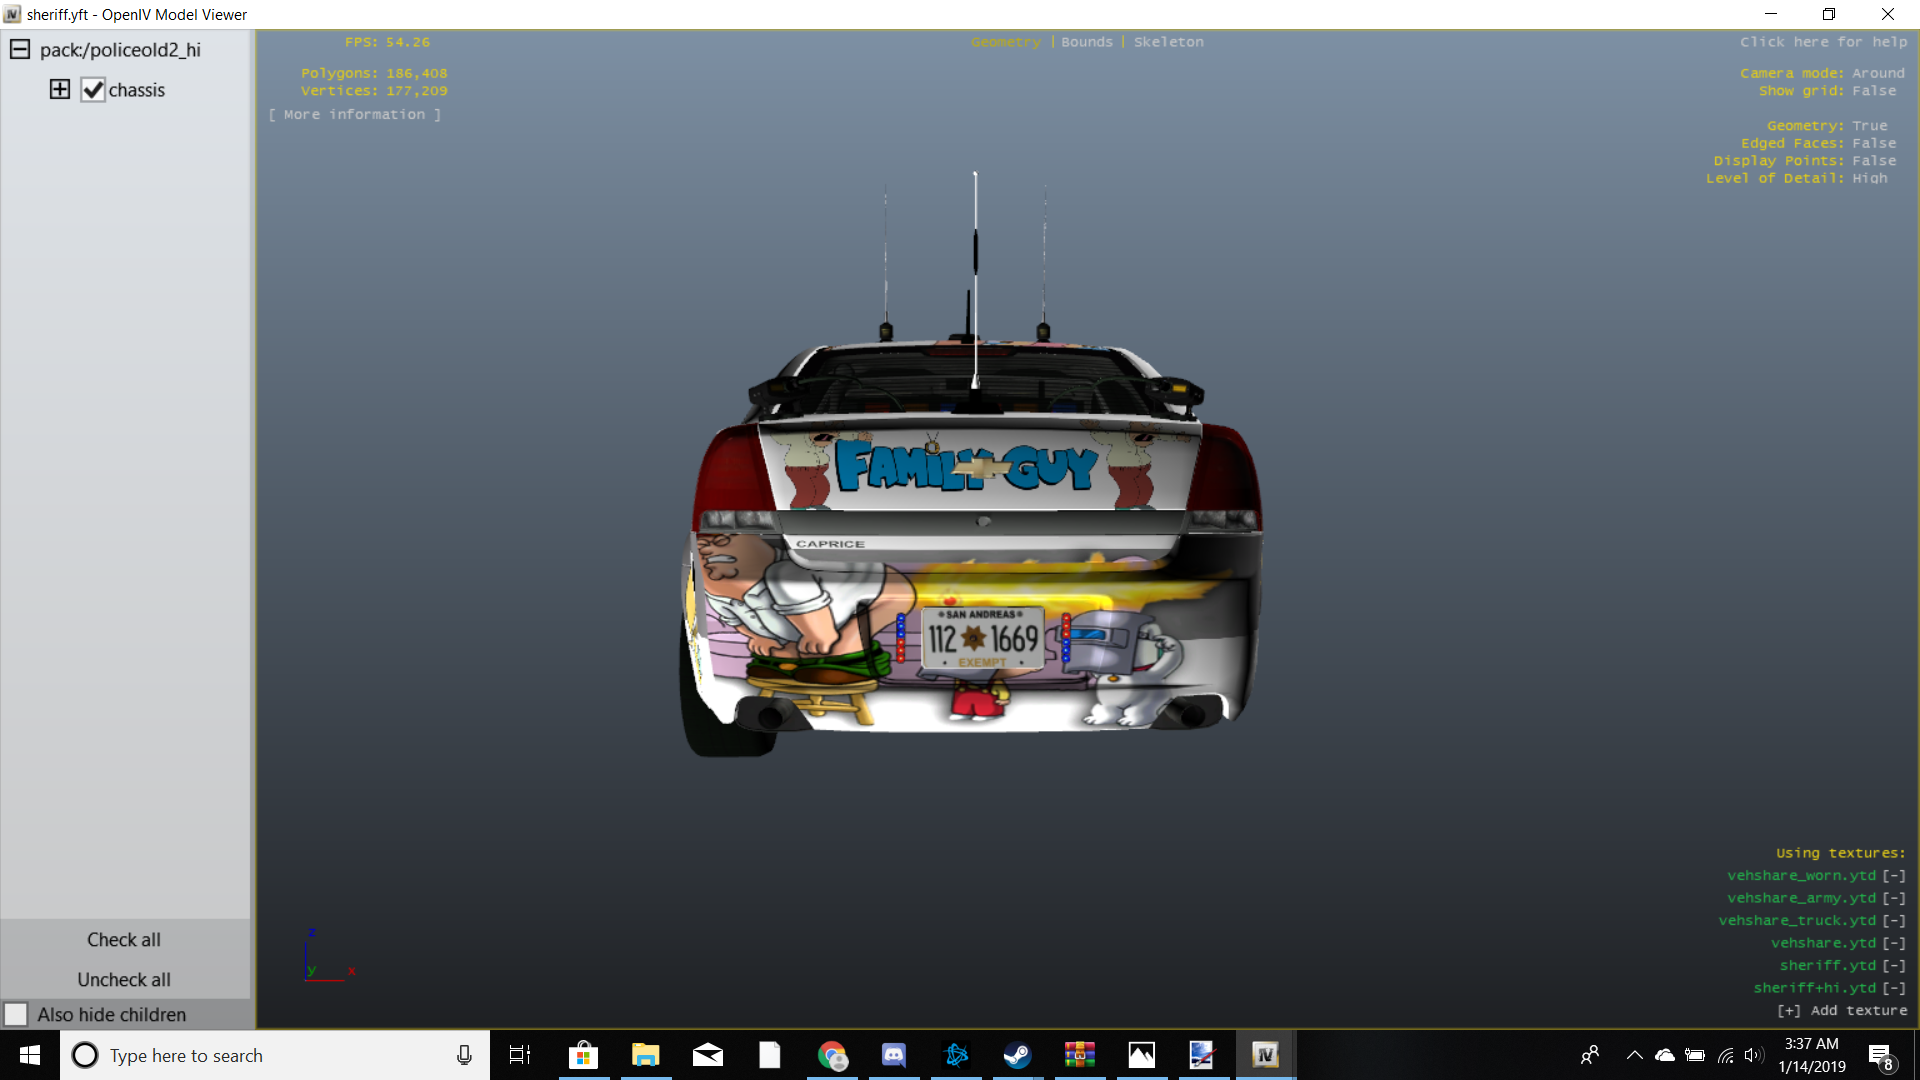Switch to Bounds view tab
The width and height of the screenshot is (1920, 1080).
click(1086, 42)
